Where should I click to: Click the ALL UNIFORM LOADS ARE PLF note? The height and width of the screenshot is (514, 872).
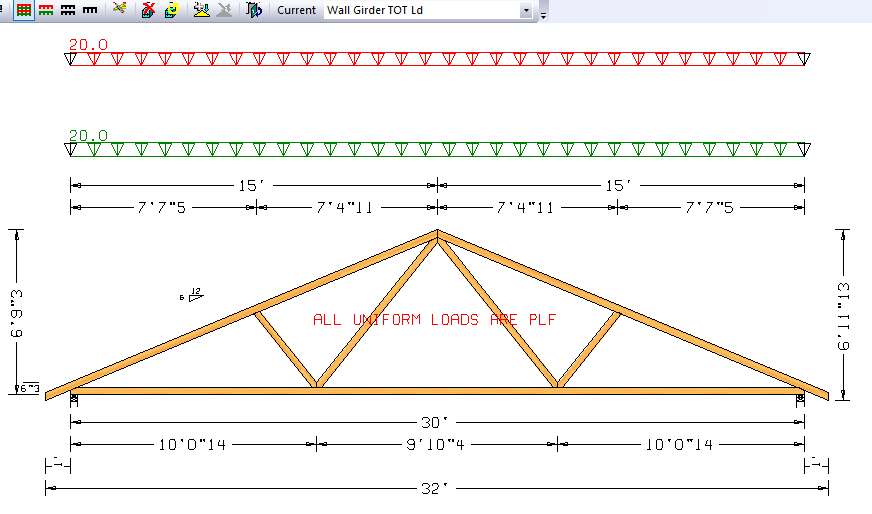click(434, 320)
